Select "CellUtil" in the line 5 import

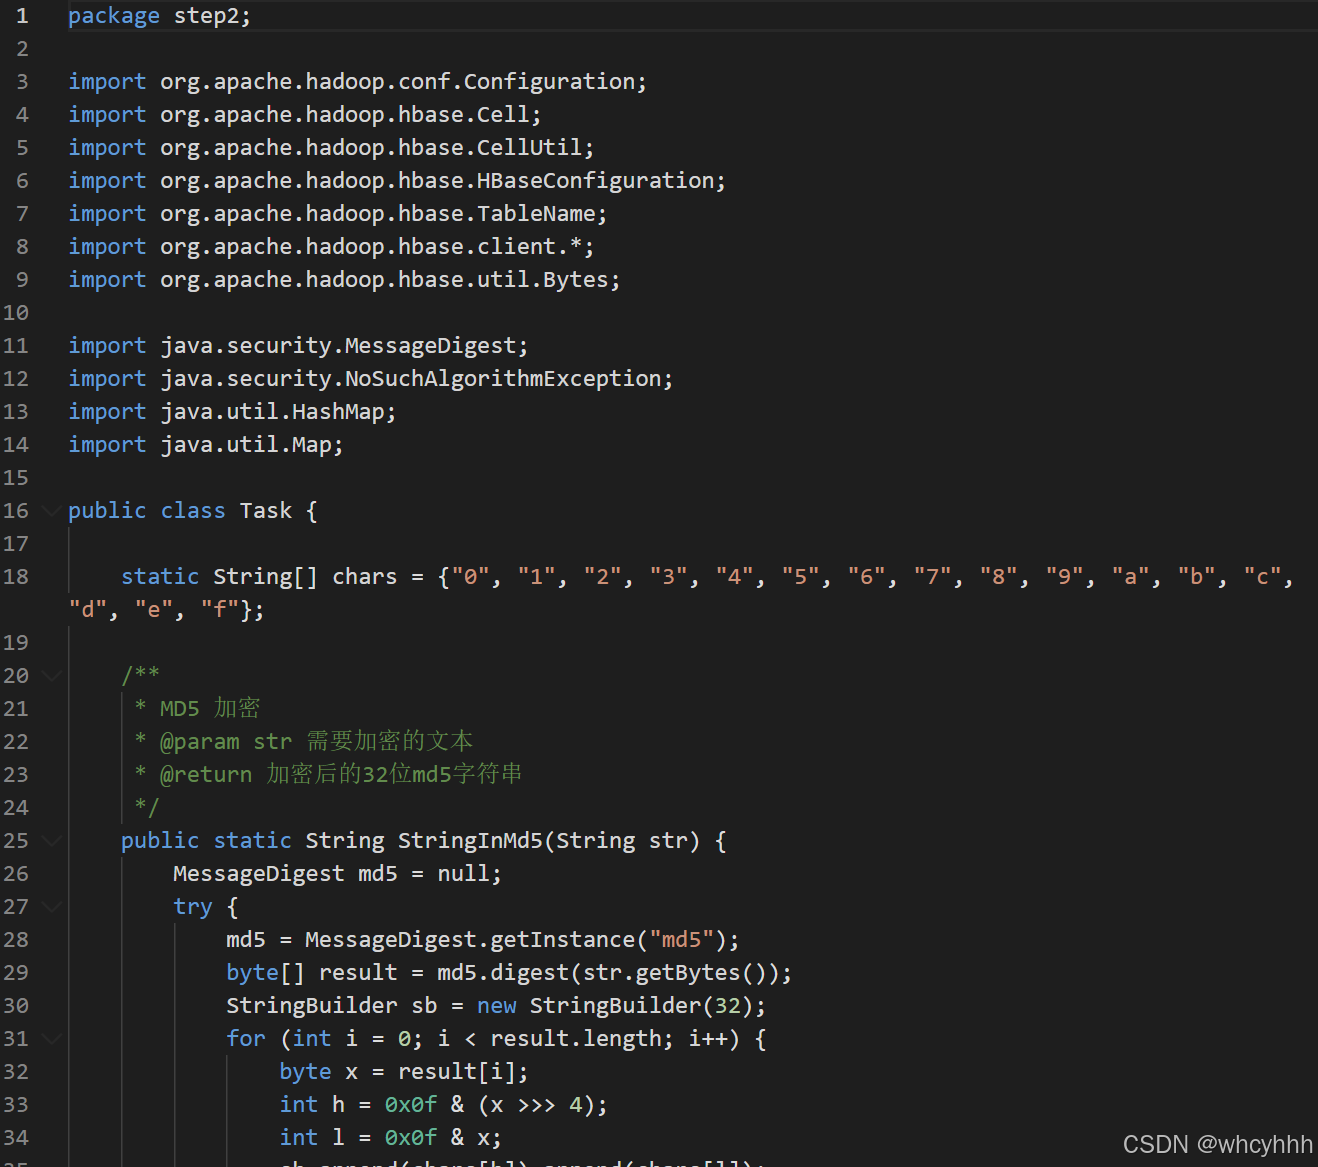point(529,148)
